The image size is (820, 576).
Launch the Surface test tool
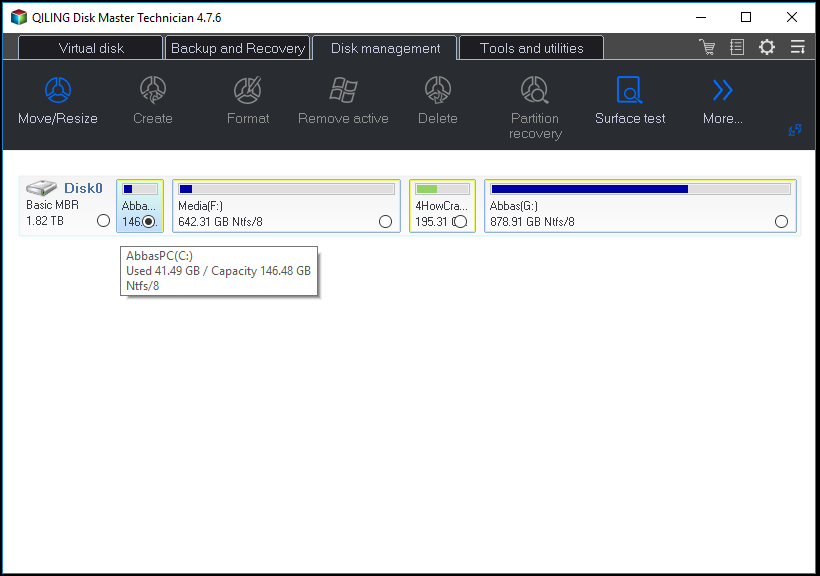630,101
